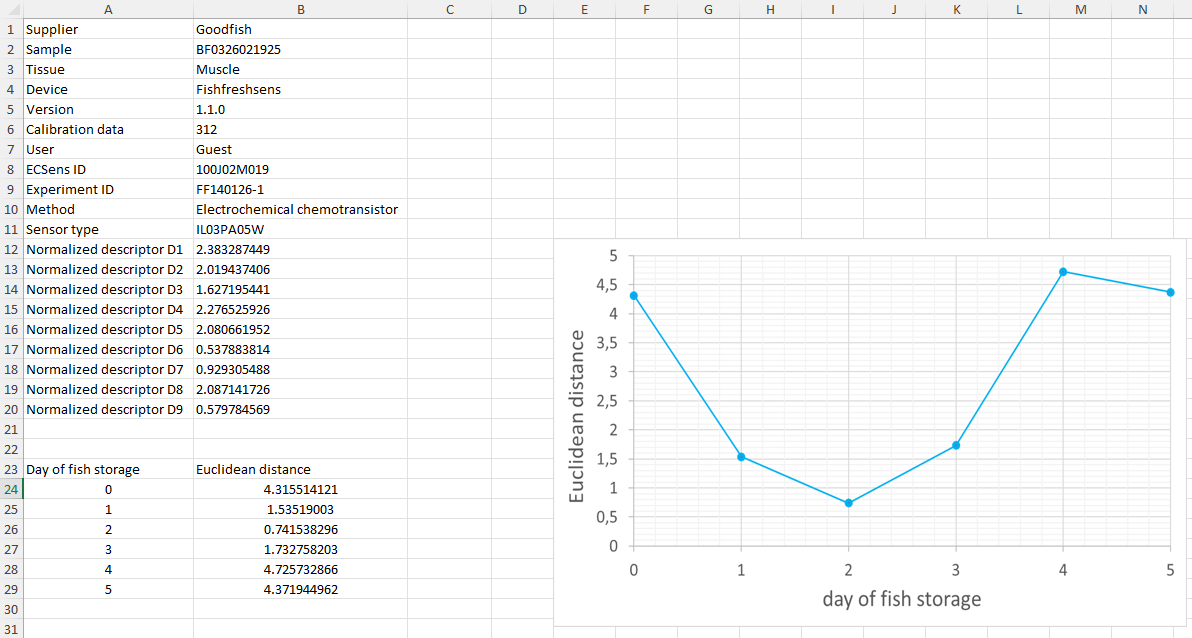Click Sensor type label cell
The image size is (1192, 638).
[x=108, y=229]
